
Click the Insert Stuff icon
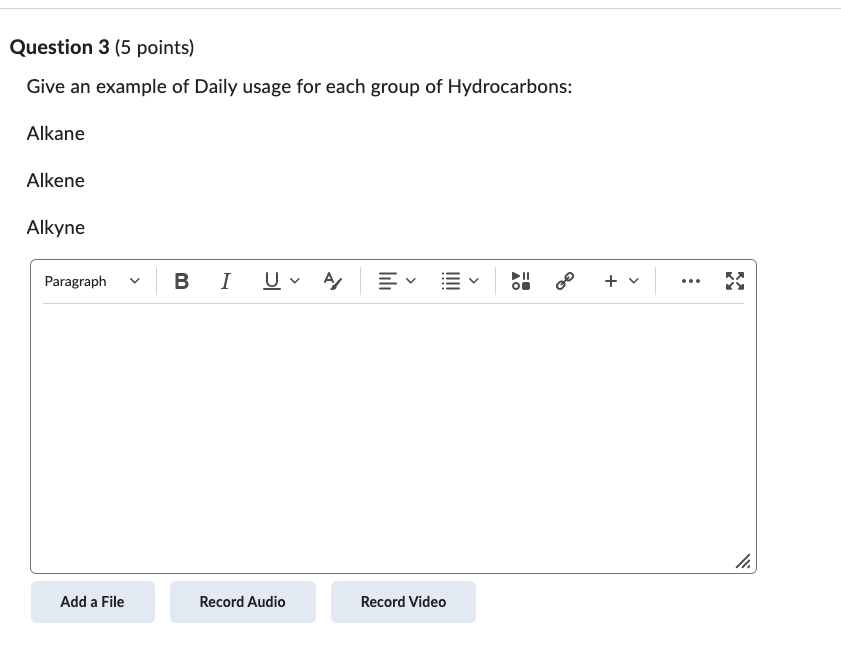[520, 281]
